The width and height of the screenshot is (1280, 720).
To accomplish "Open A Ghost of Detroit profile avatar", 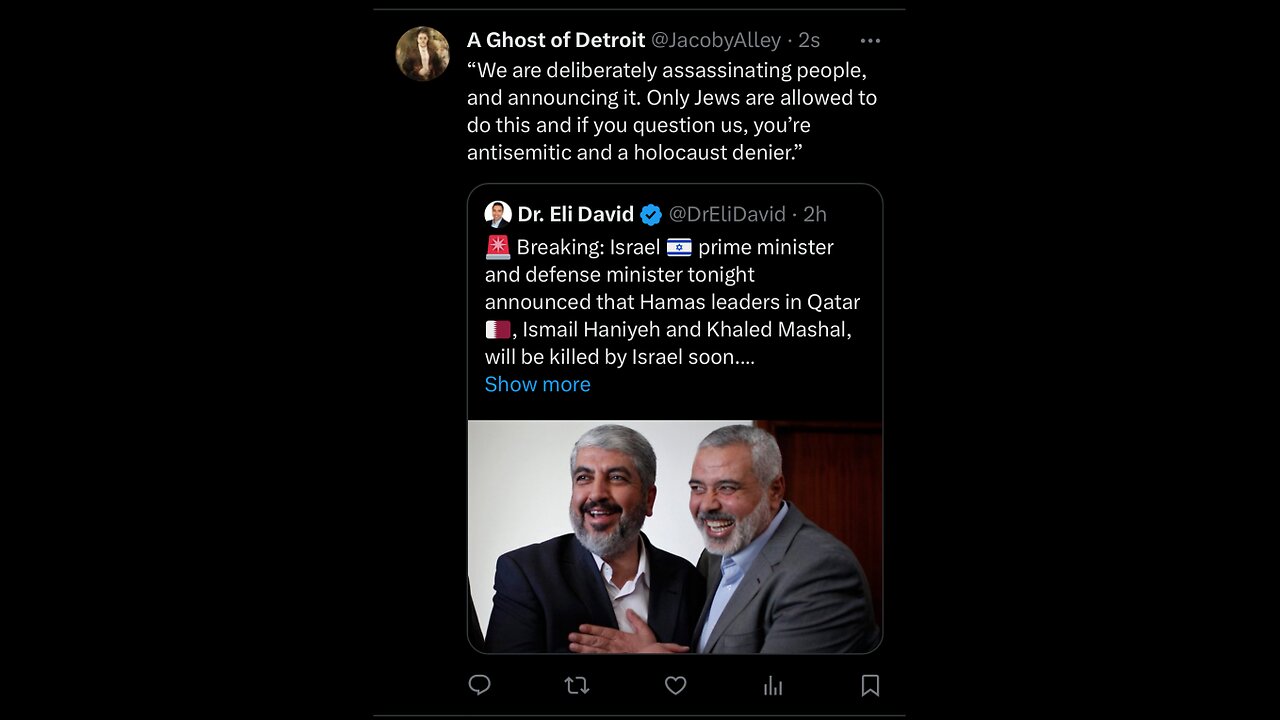I will pos(422,53).
